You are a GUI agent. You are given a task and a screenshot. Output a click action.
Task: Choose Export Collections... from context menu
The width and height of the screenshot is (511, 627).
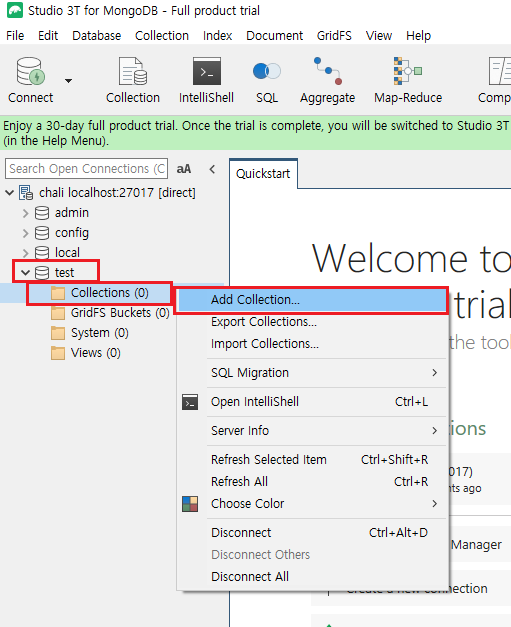[x=312, y=322]
